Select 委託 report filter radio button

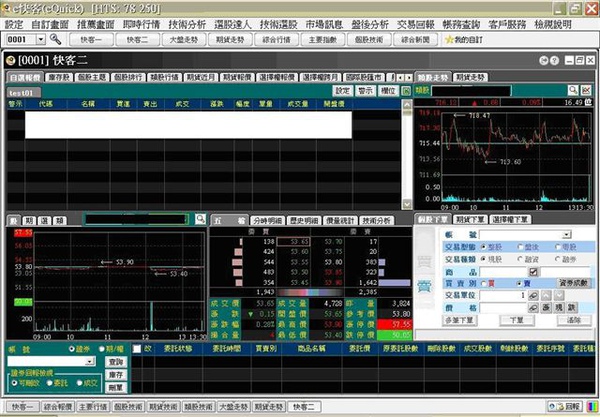(x=49, y=383)
